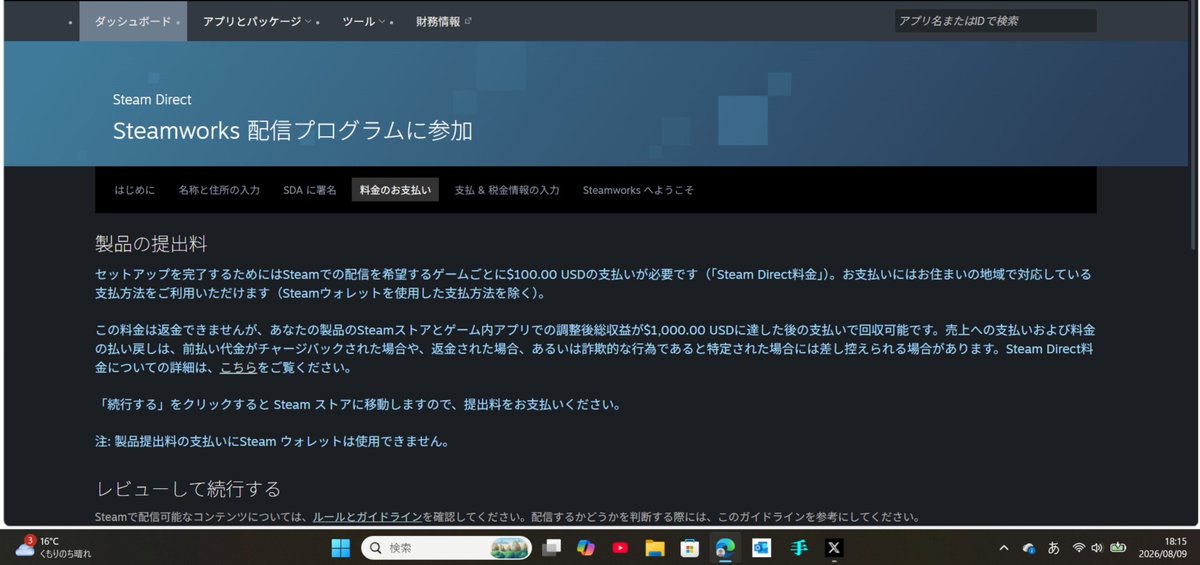1200x565 pixels.
Task: Launch Copilot from the taskbar
Action: point(586,548)
